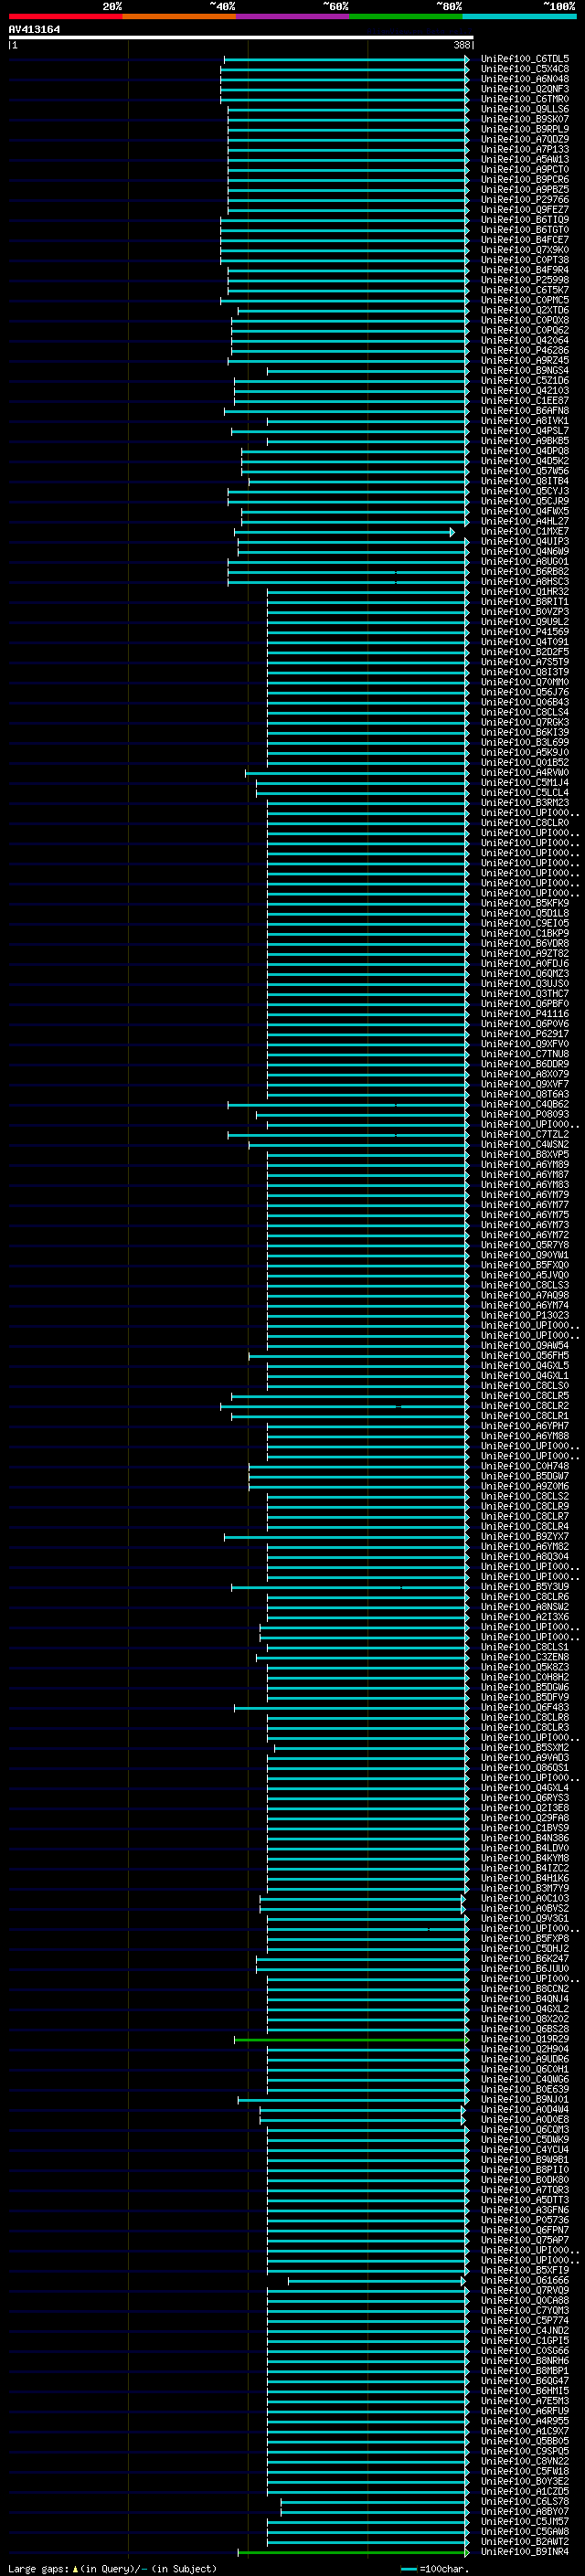
Task: Click alignment bar of UniRef100_Q56FH5
Action: tap(359, 1356)
